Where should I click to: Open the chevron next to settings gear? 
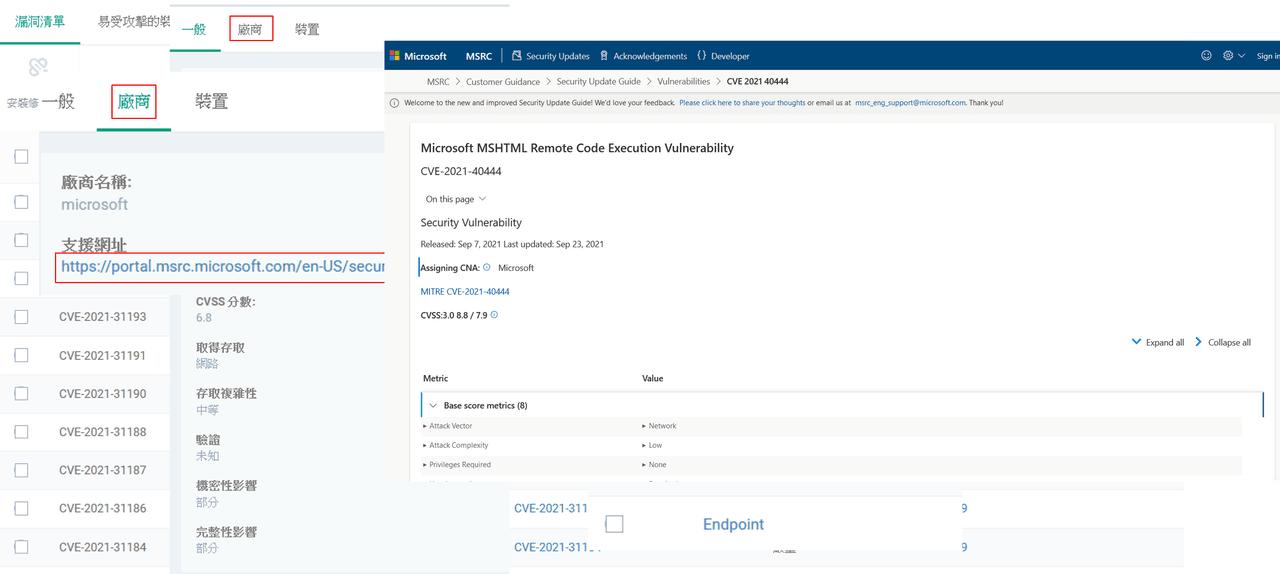[x=1242, y=56]
